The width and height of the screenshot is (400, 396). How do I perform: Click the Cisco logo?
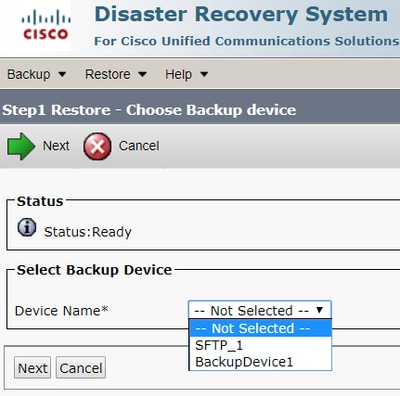click(x=46, y=25)
